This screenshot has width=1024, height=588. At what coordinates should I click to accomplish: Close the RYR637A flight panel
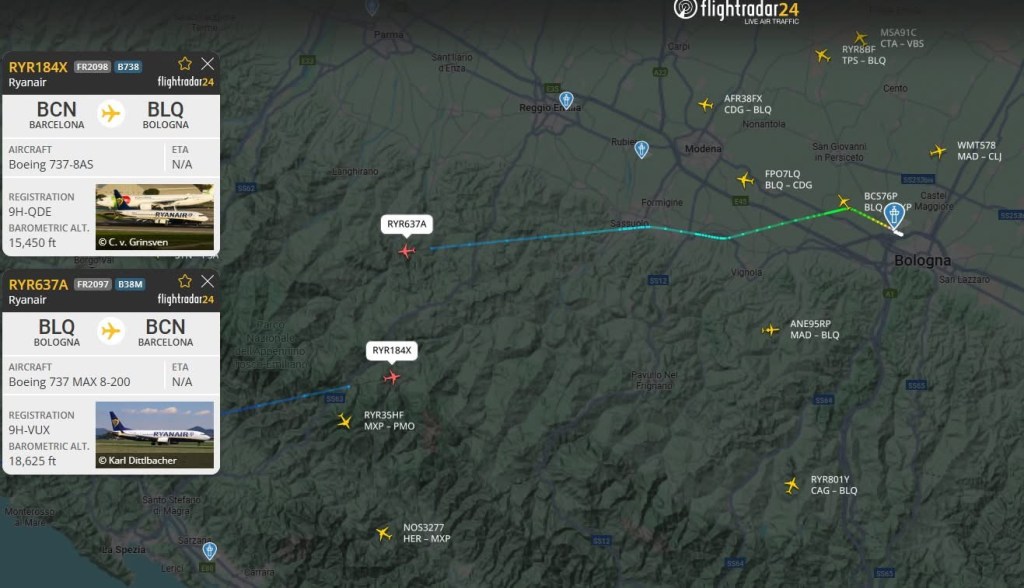coord(208,281)
